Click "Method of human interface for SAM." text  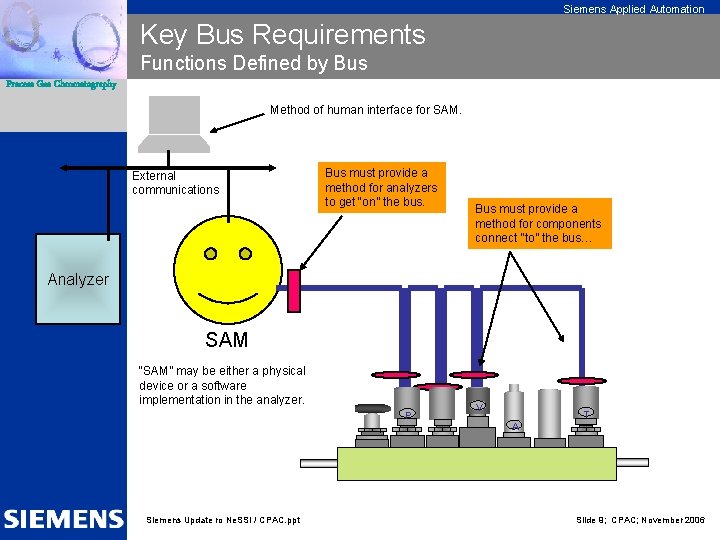(366, 110)
